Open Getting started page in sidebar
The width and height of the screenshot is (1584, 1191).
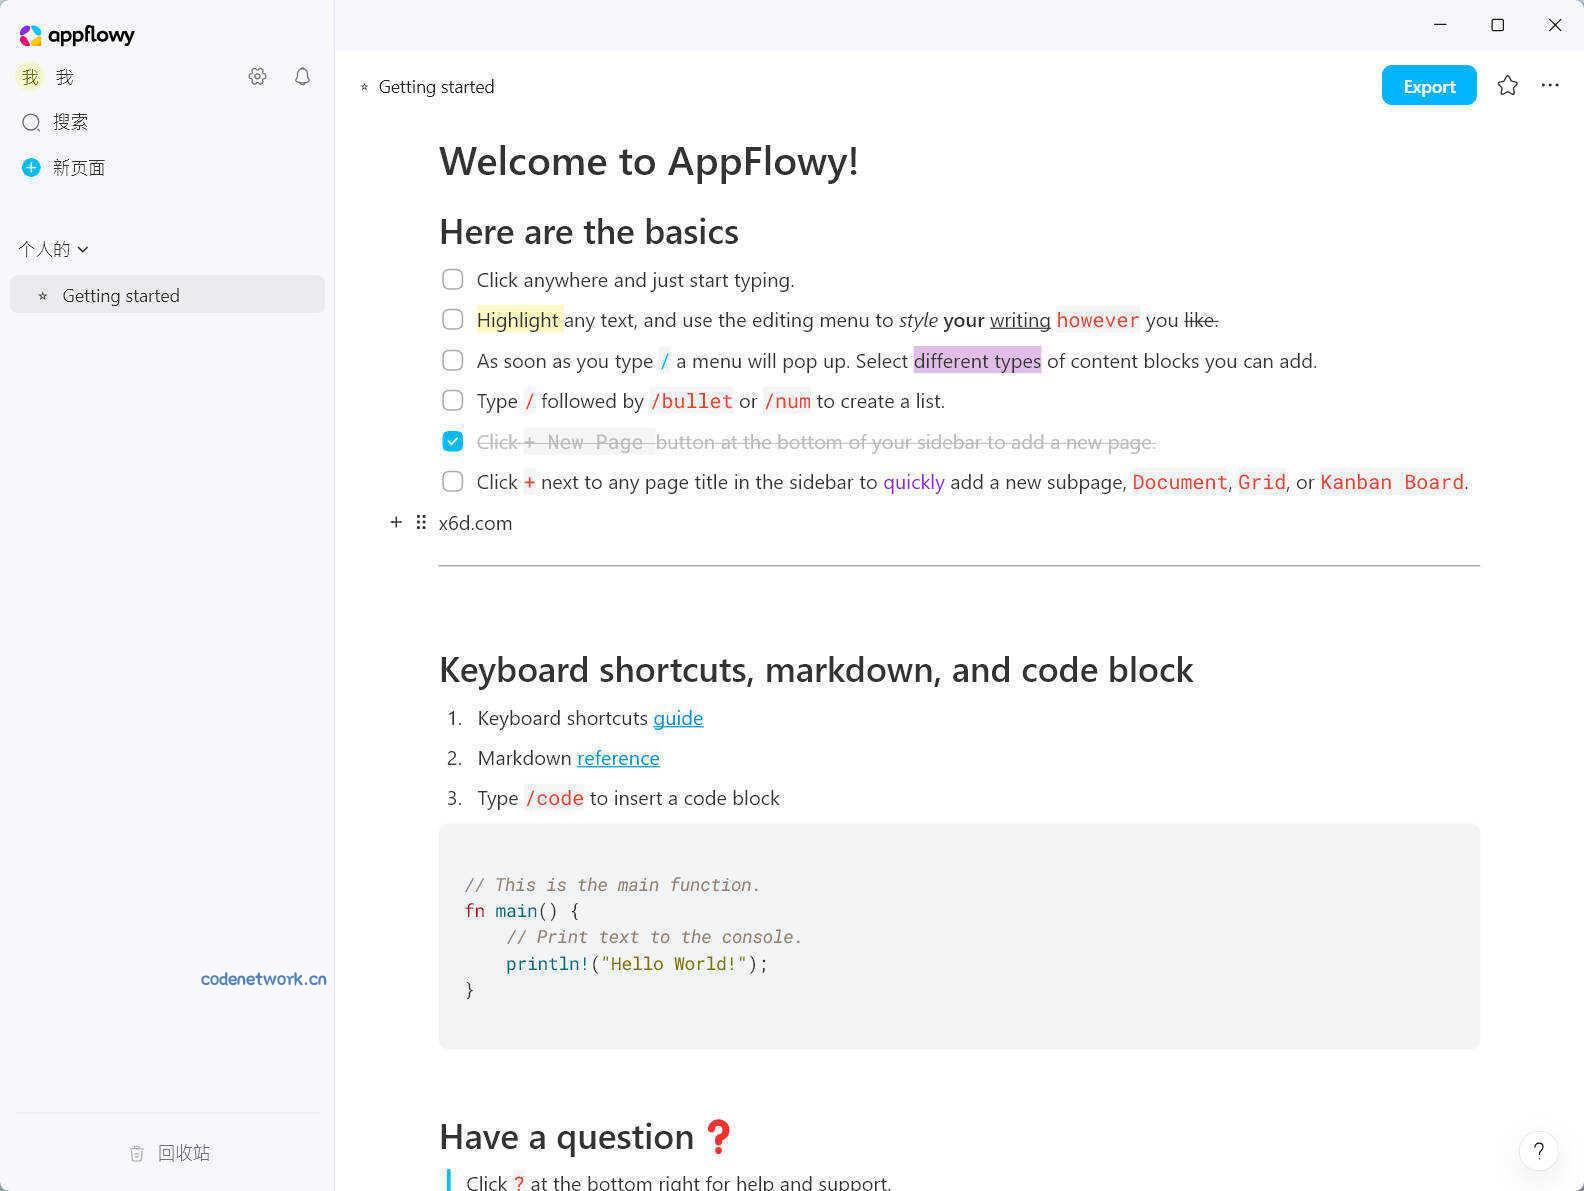click(167, 295)
